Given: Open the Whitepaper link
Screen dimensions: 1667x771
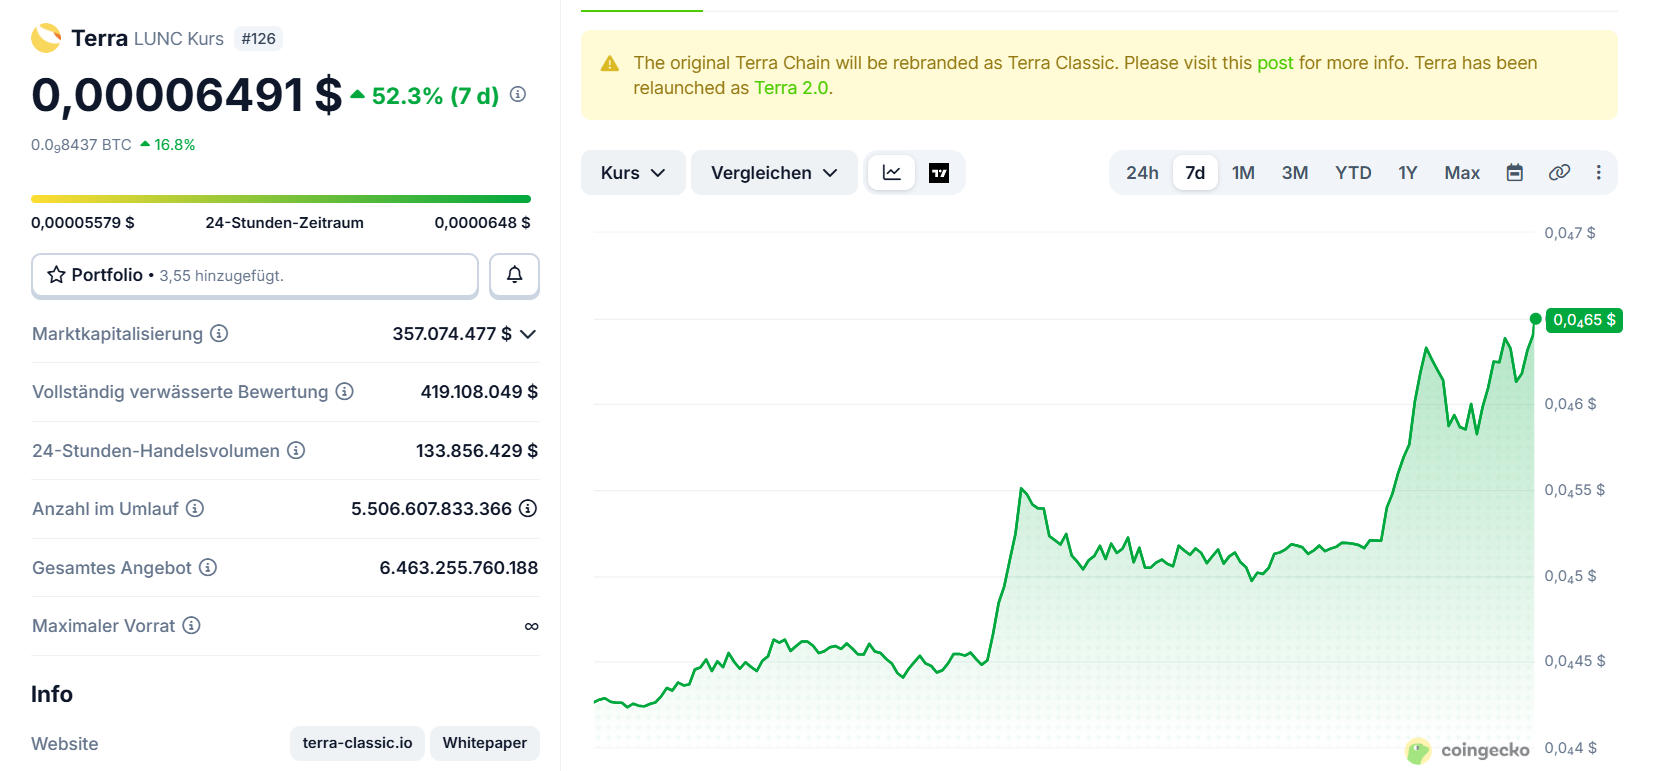Looking at the screenshot, I should pos(485,743).
